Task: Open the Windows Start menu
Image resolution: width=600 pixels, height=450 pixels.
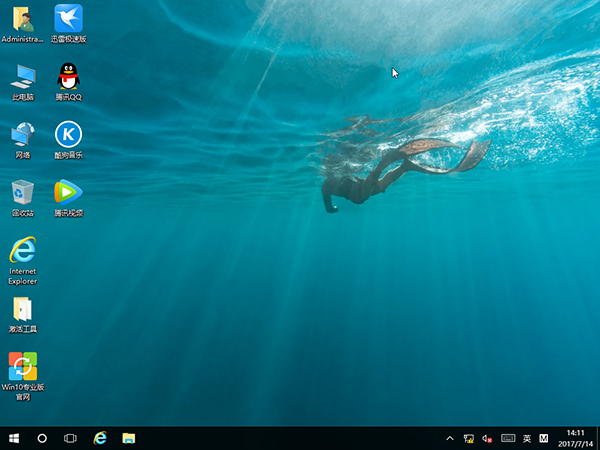Action: coord(14,438)
